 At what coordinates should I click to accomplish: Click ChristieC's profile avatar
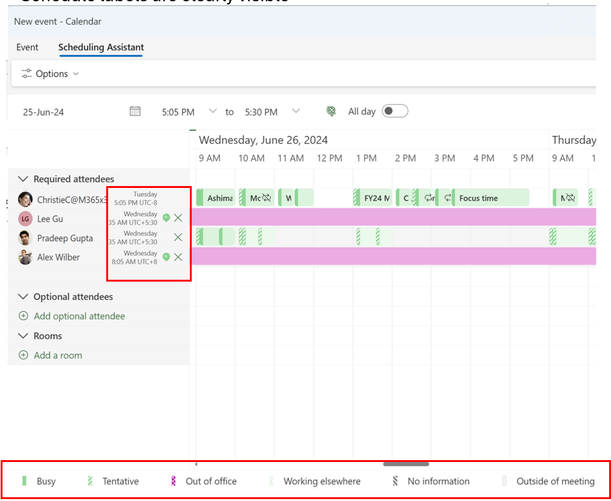(26, 199)
